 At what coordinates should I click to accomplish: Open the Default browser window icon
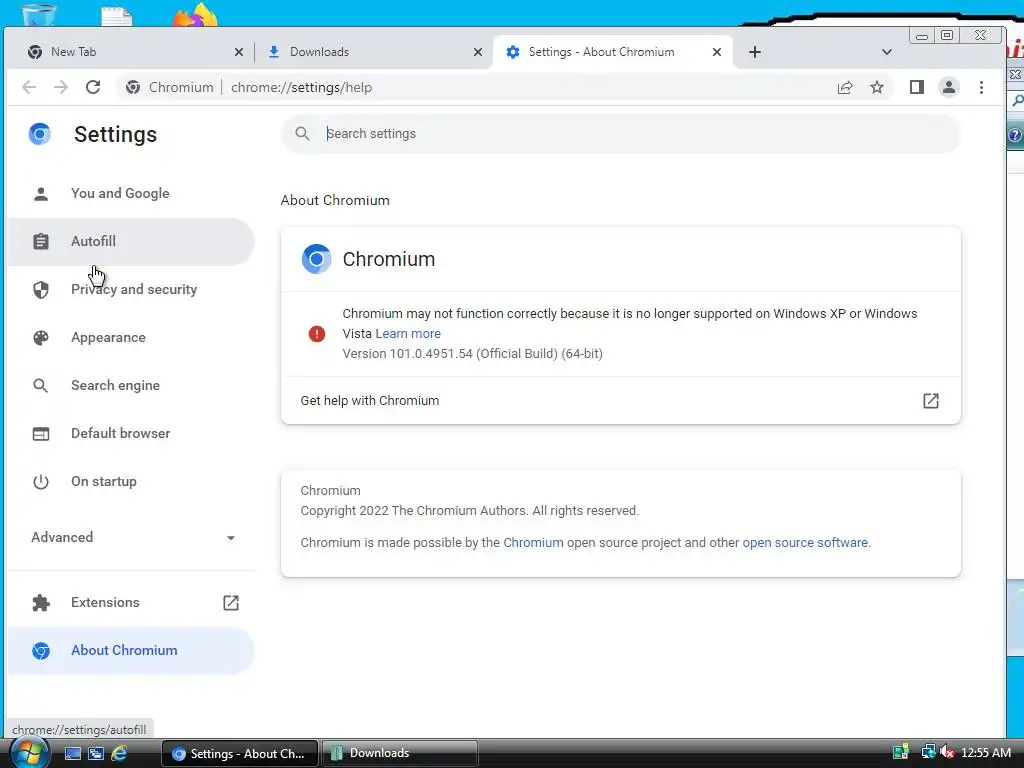40,434
